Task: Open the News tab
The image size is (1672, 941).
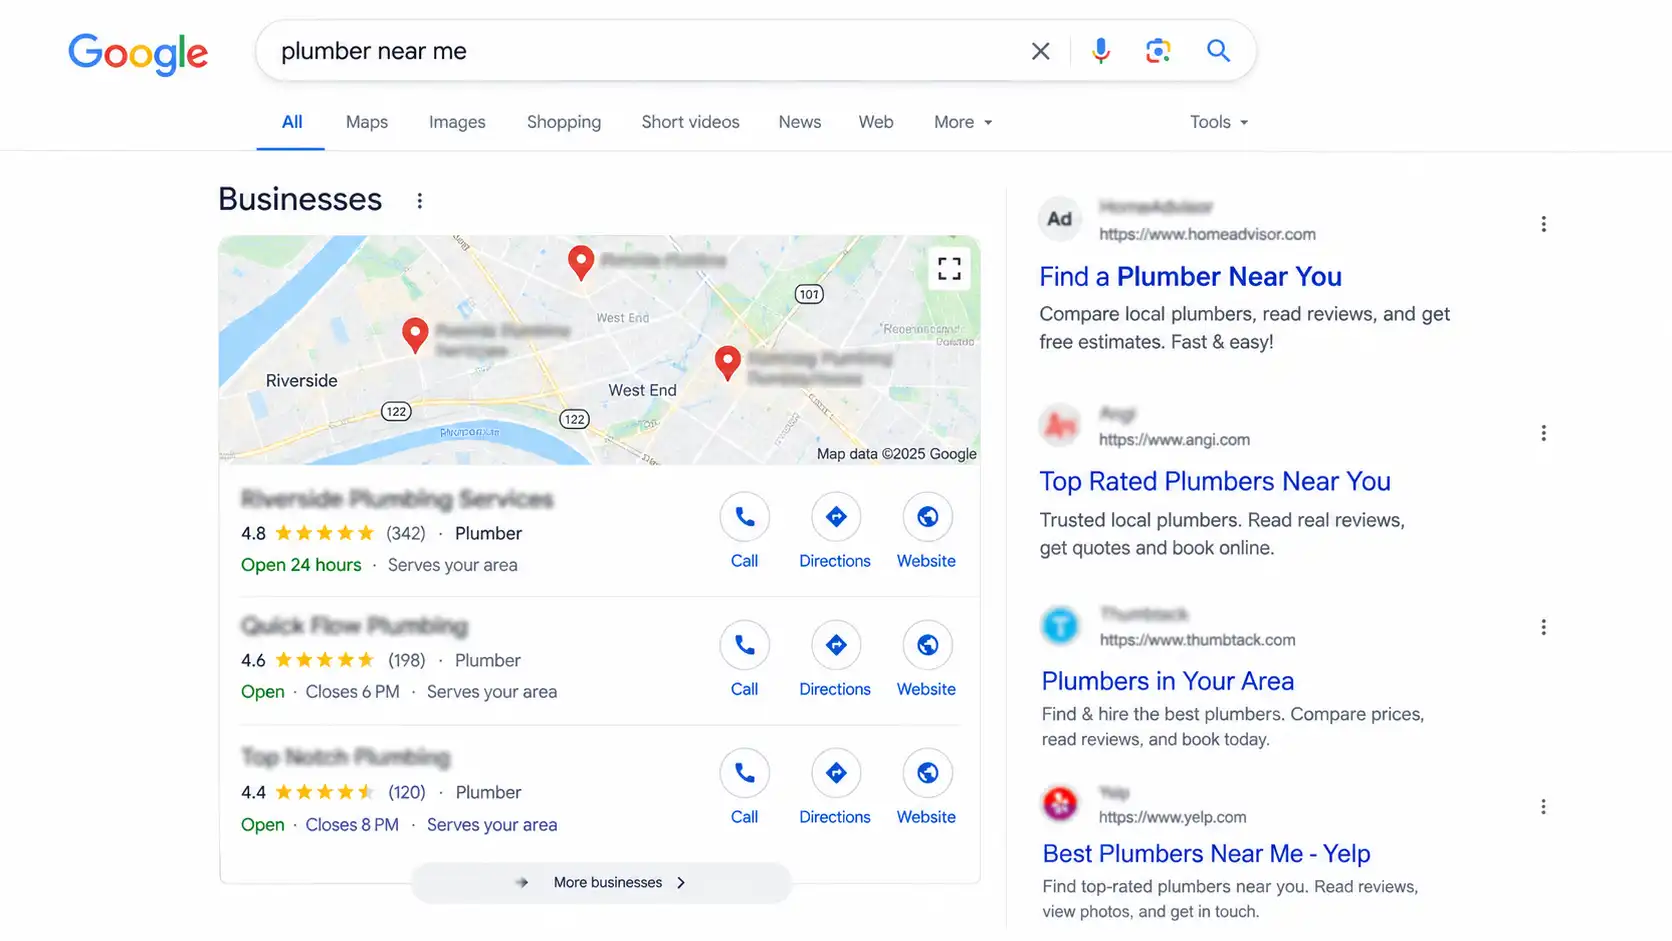Action: pyautogui.click(x=800, y=122)
